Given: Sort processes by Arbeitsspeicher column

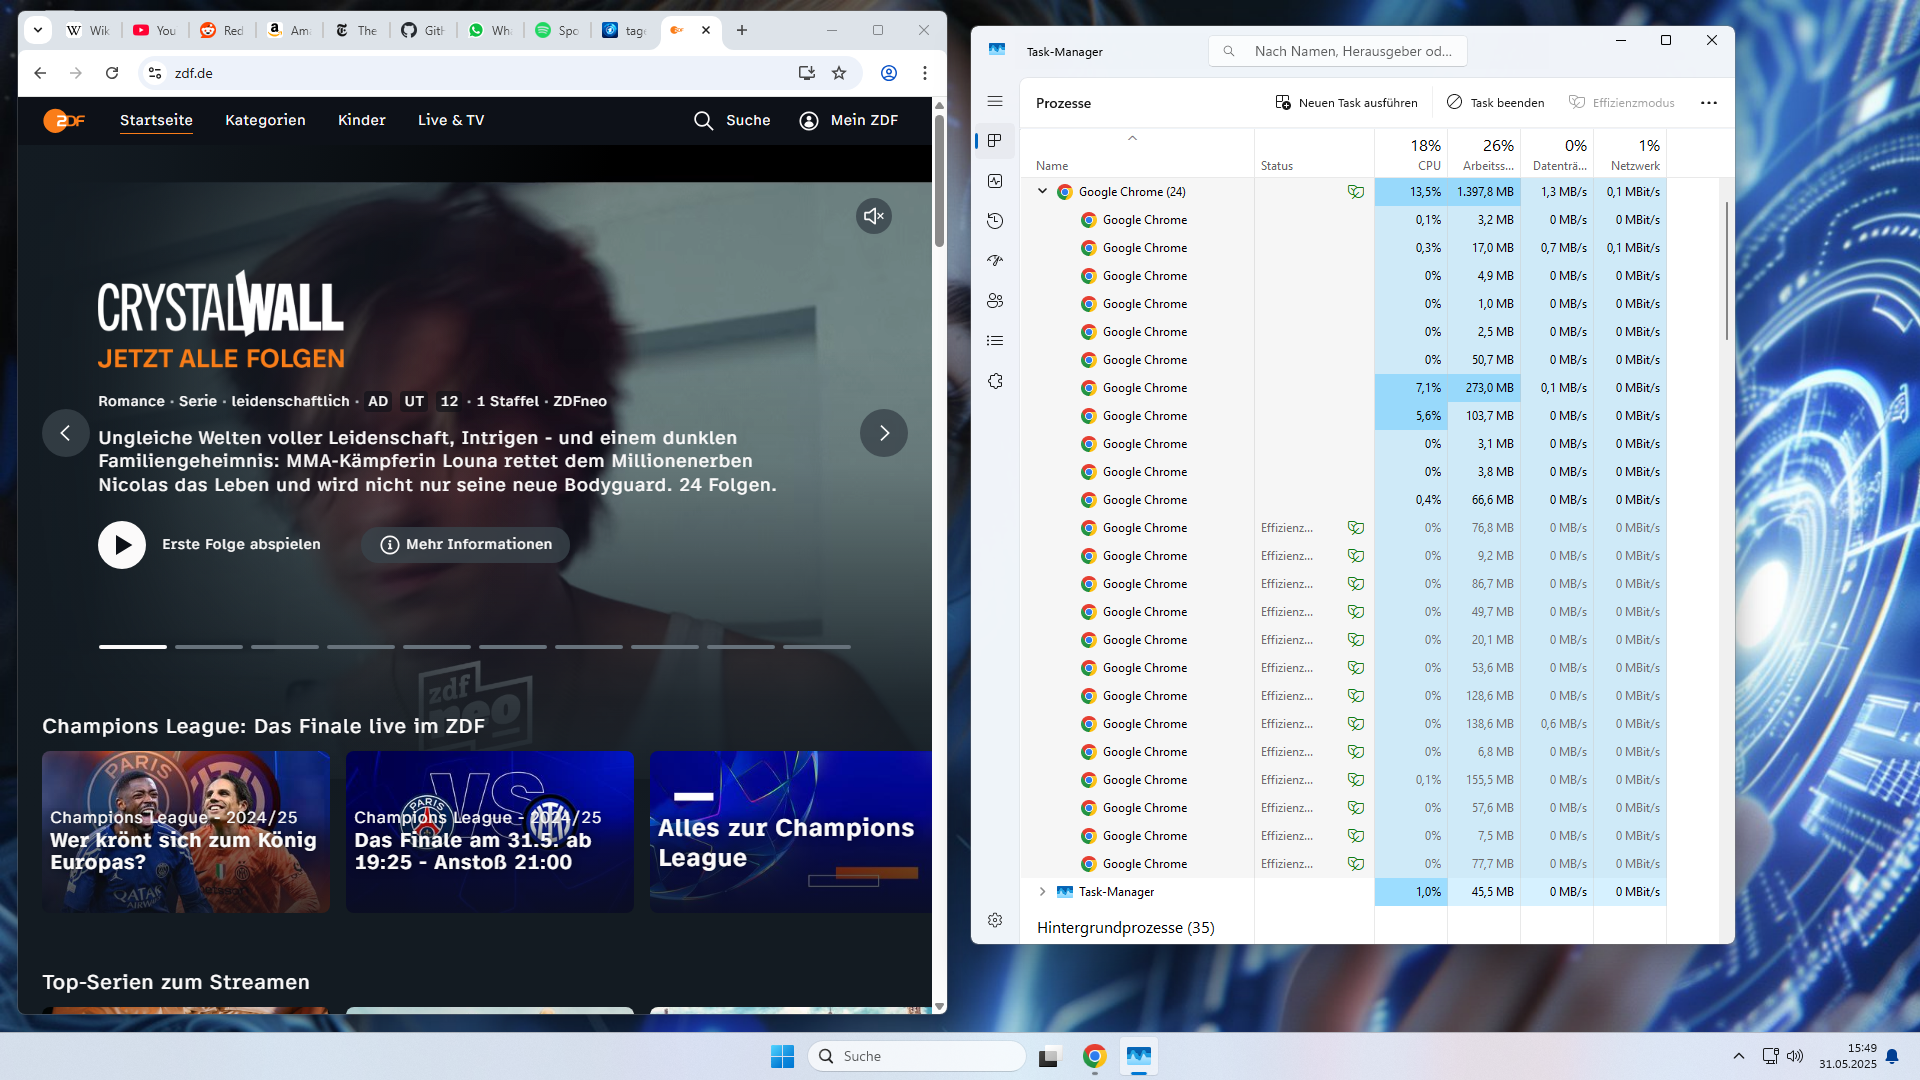Looking at the screenshot, I should click(1484, 154).
